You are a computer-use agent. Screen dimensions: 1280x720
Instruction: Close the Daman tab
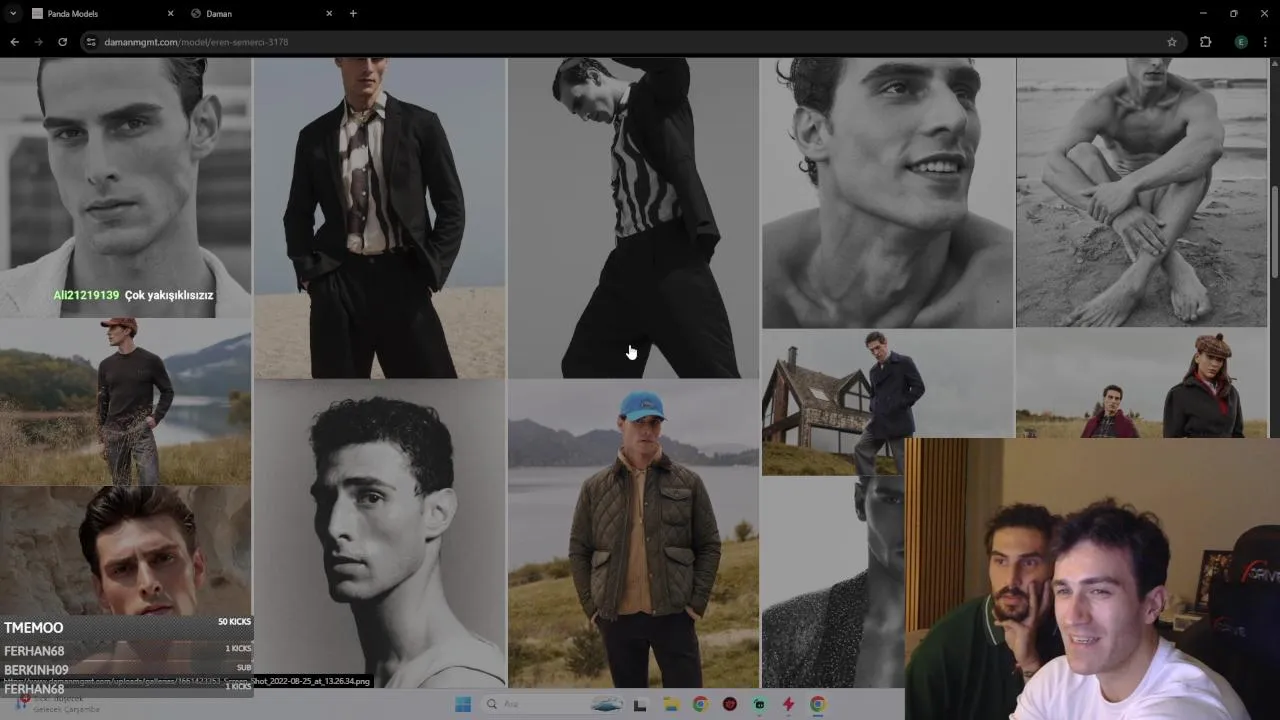(x=329, y=13)
